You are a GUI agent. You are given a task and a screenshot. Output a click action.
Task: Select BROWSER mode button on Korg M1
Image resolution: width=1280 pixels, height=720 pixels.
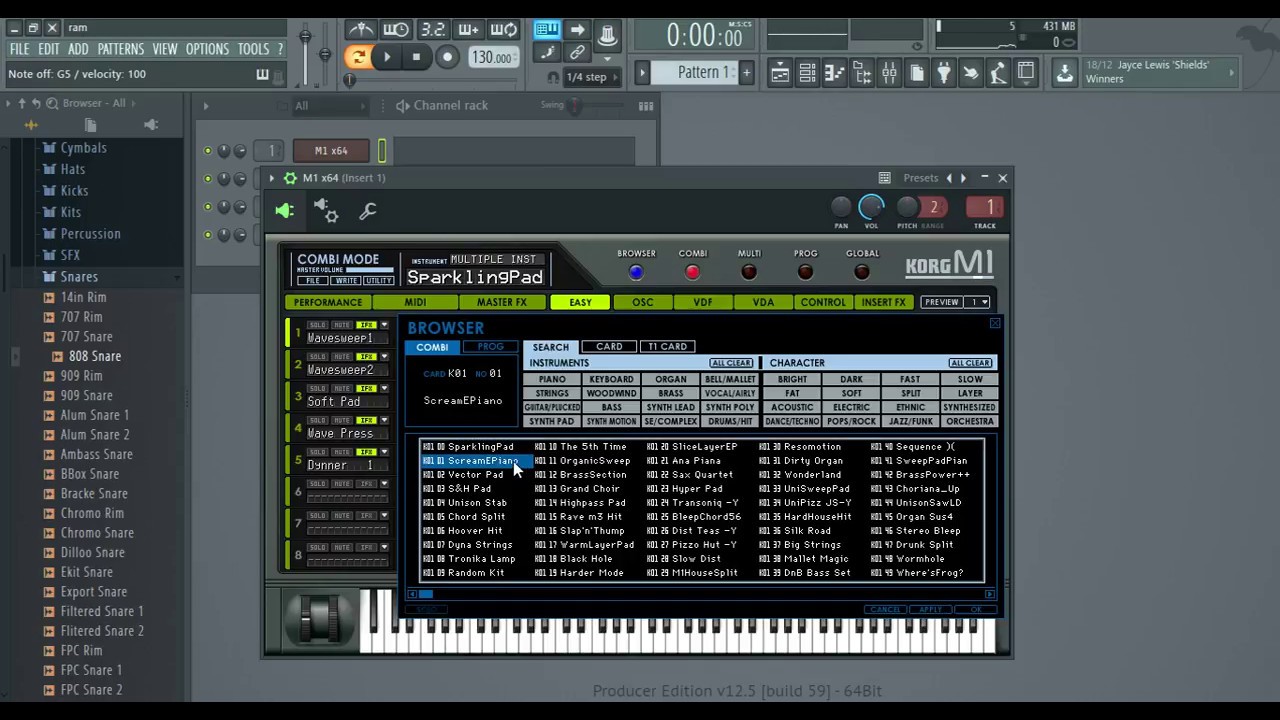coord(636,272)
